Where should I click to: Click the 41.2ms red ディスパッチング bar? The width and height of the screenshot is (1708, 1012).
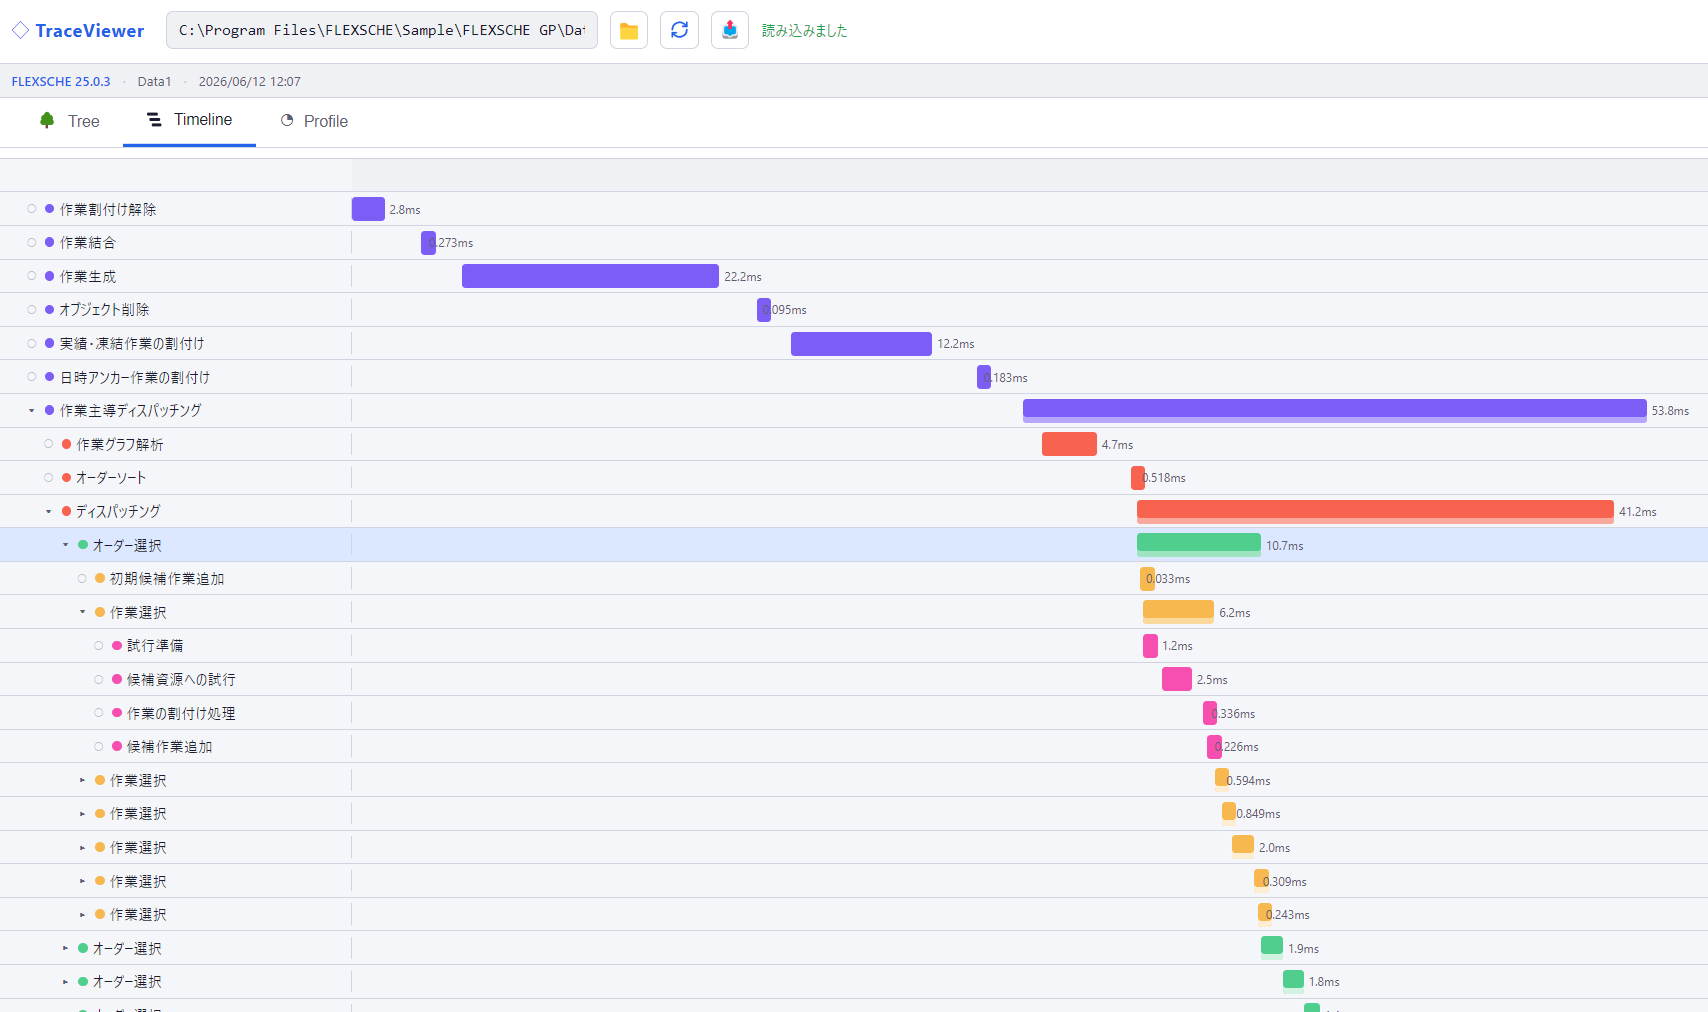1375,511
